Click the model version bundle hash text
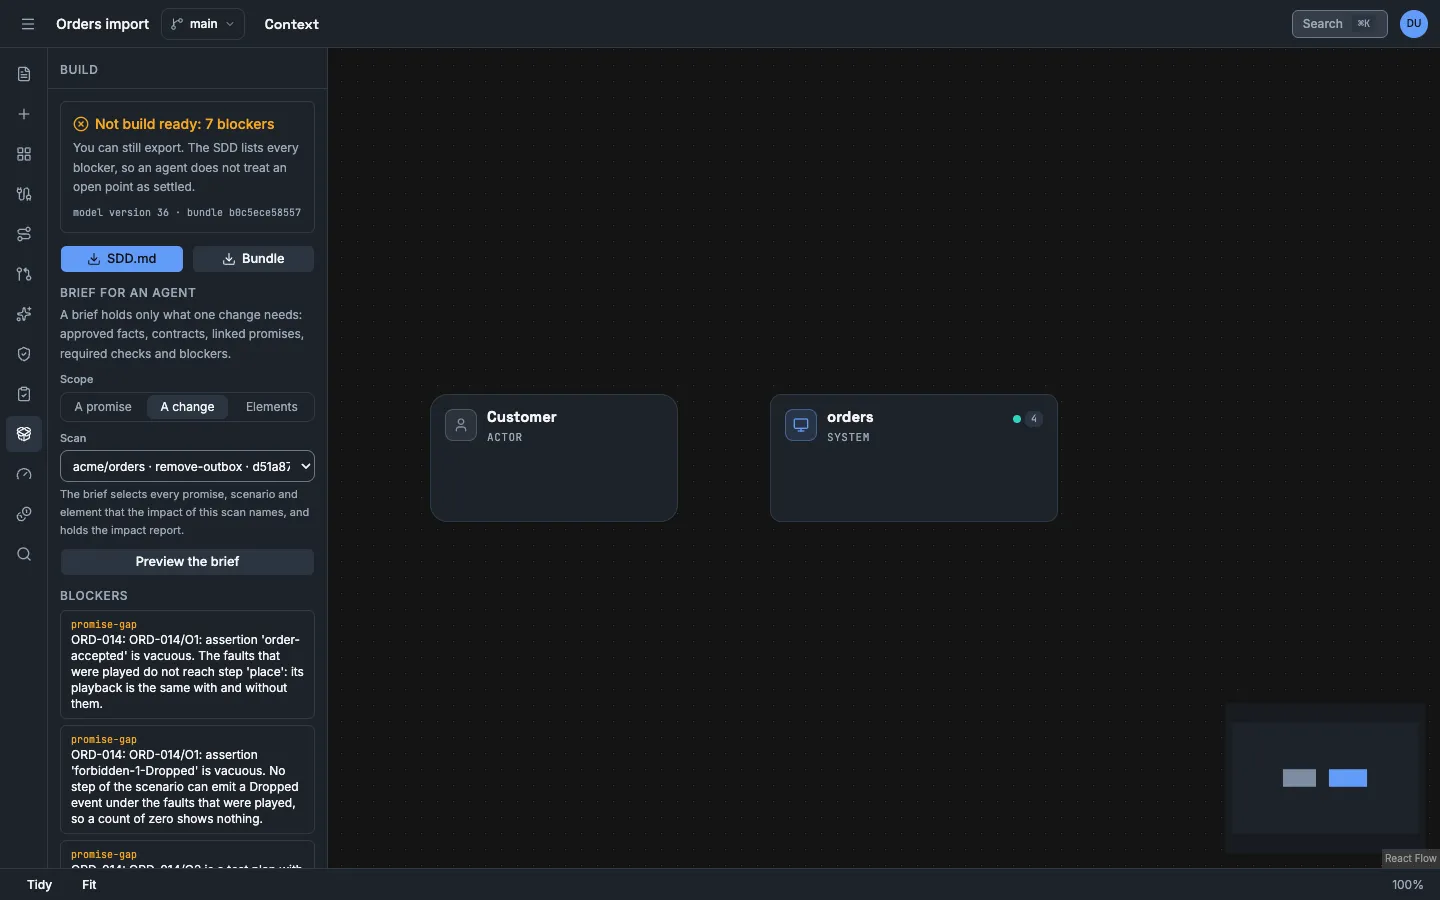The image size is (1440, 900). click(187, 213)
